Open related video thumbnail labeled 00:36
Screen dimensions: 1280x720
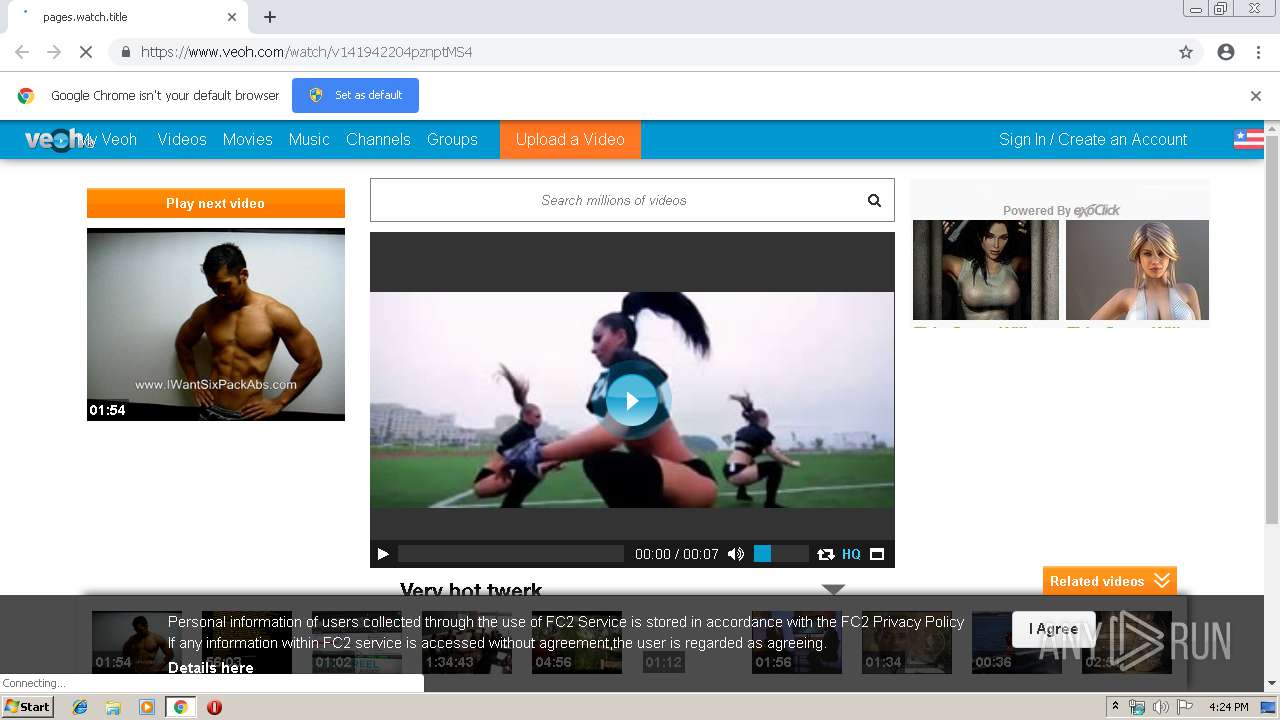point(1017,642)
